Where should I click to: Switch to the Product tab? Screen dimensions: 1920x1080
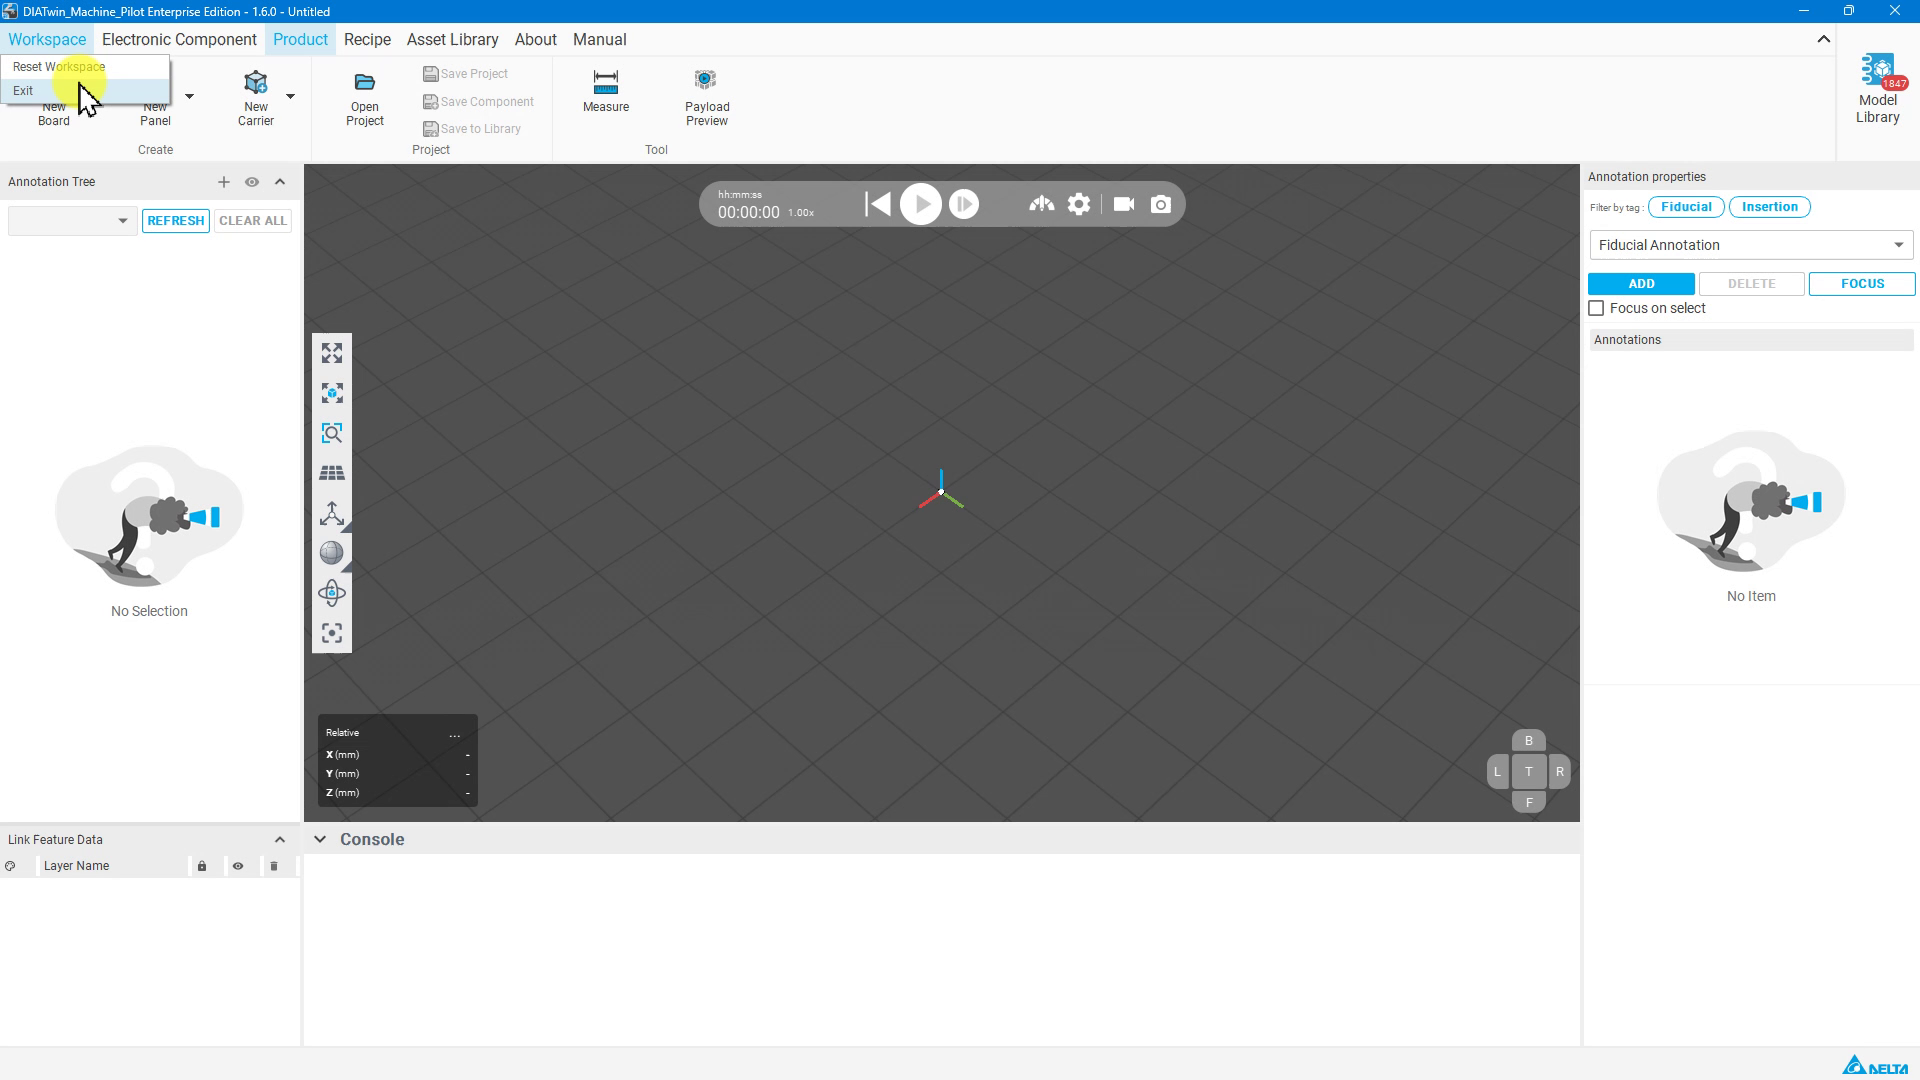click(300, 40)
